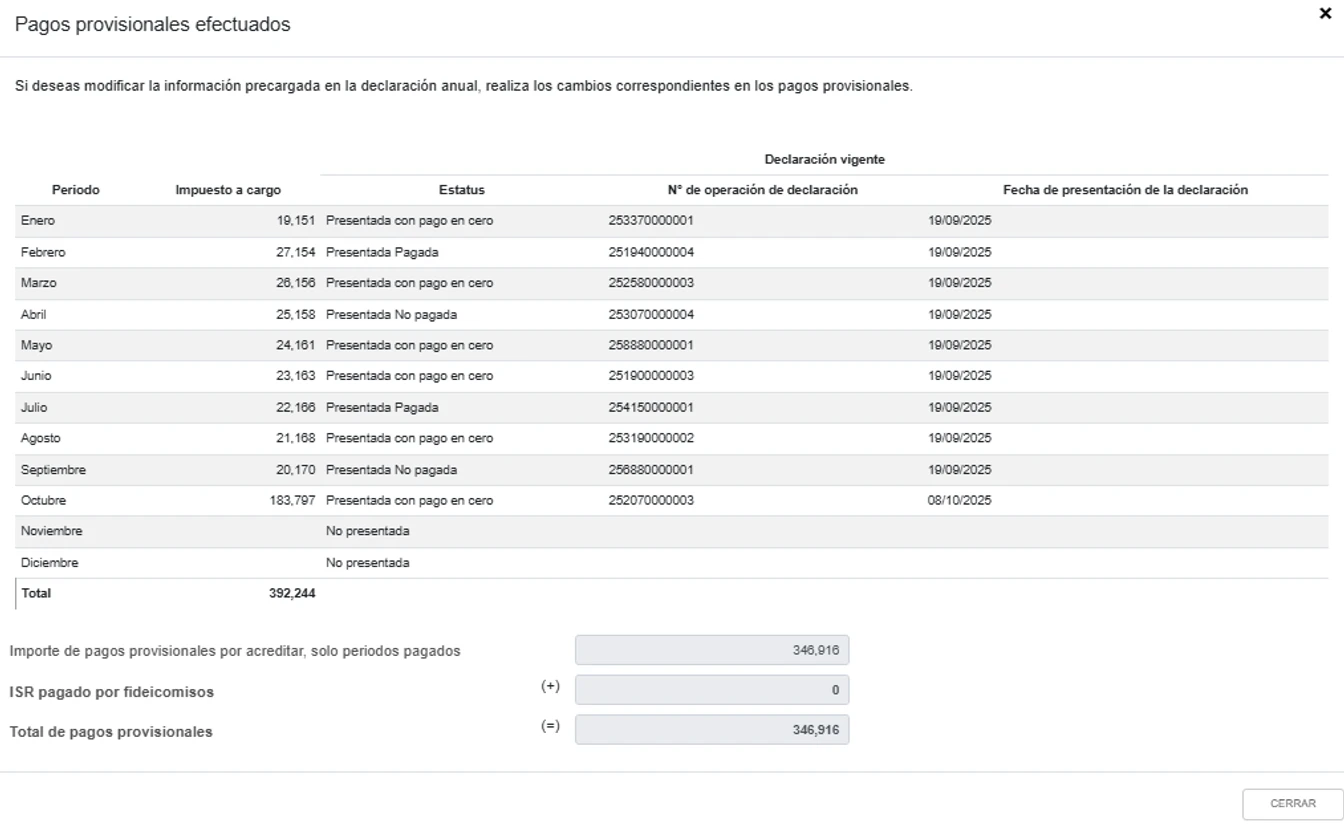Select operation number 258880000001
Image resolution: width=1344 pixels, height=827 pixels.
click(x=651, y=345)
